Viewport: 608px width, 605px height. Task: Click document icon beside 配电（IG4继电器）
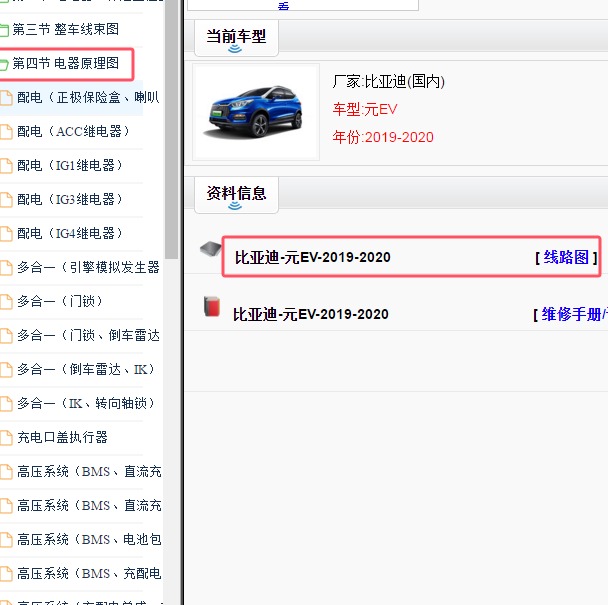[x=6, y=234]
